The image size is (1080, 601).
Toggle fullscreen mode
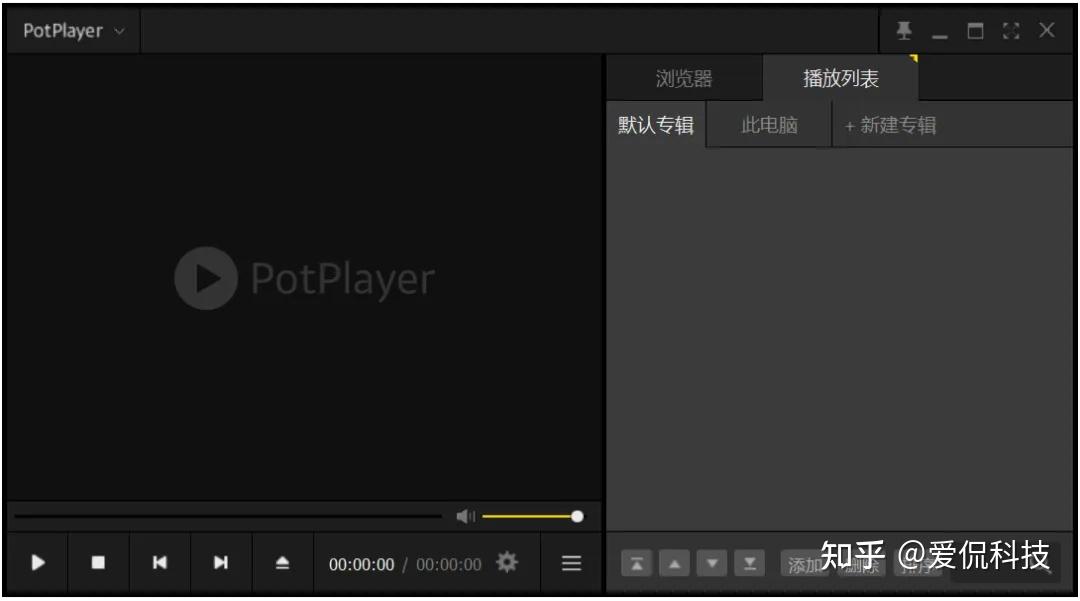coord(1011,31)
